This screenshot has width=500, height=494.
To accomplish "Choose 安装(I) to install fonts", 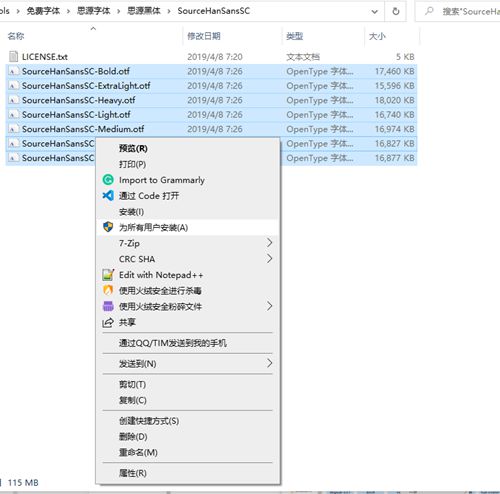I will click(x=187, y=212).
